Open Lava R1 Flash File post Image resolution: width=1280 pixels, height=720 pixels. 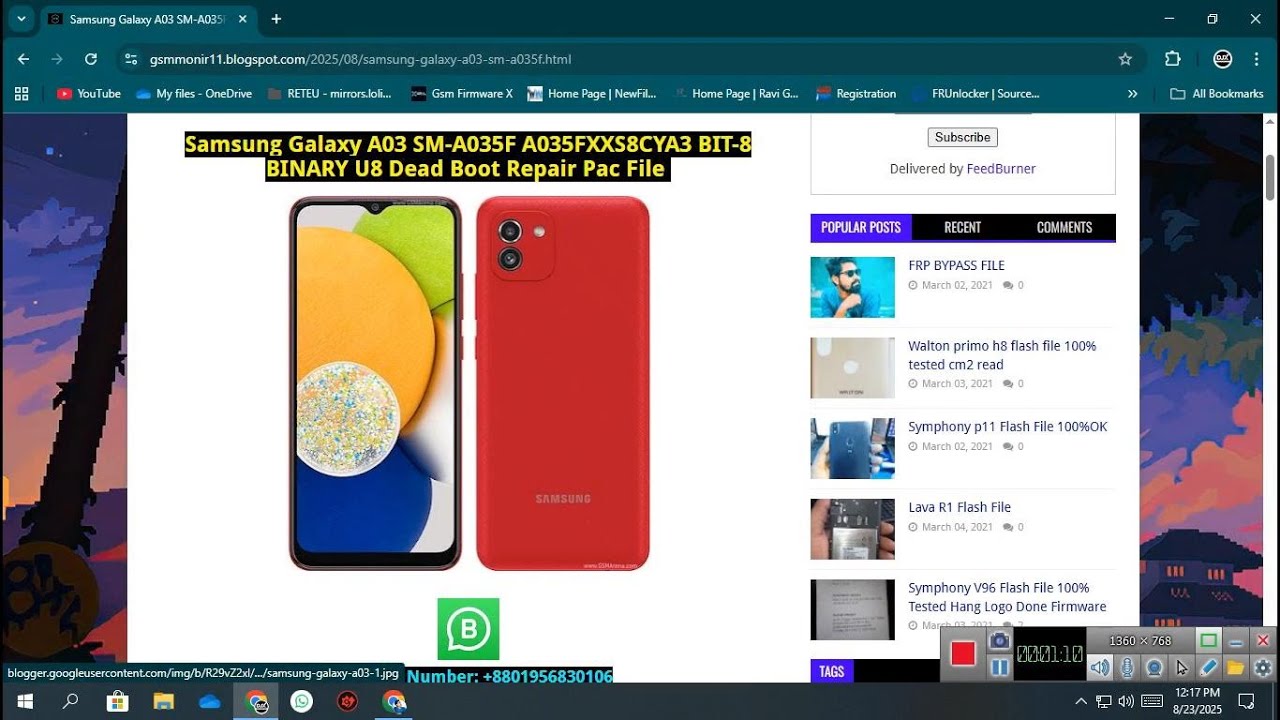pos(959,507)
